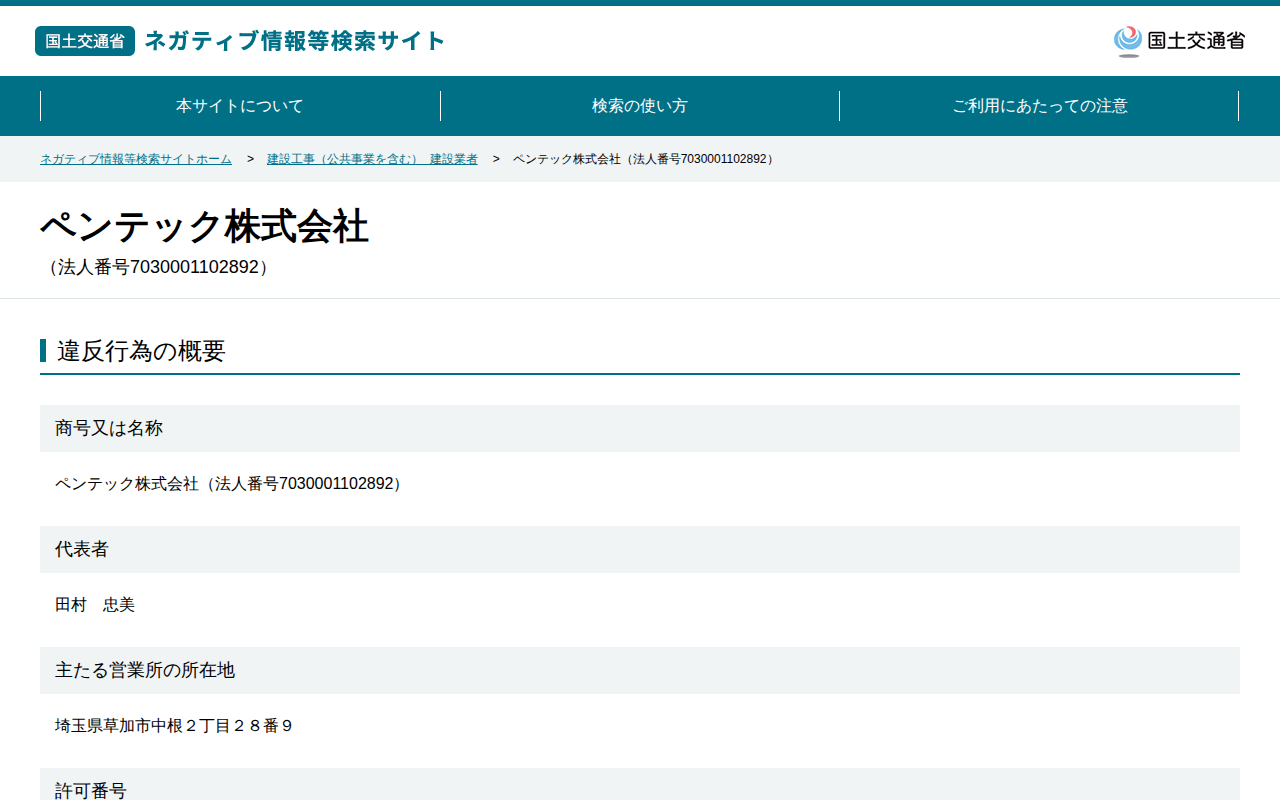Image resolution: width=1280 pixels, height=800 pixels.
Task: Click the address 埼玉県草加市中根２丁目２８番９
Action: tap(174, 726)
